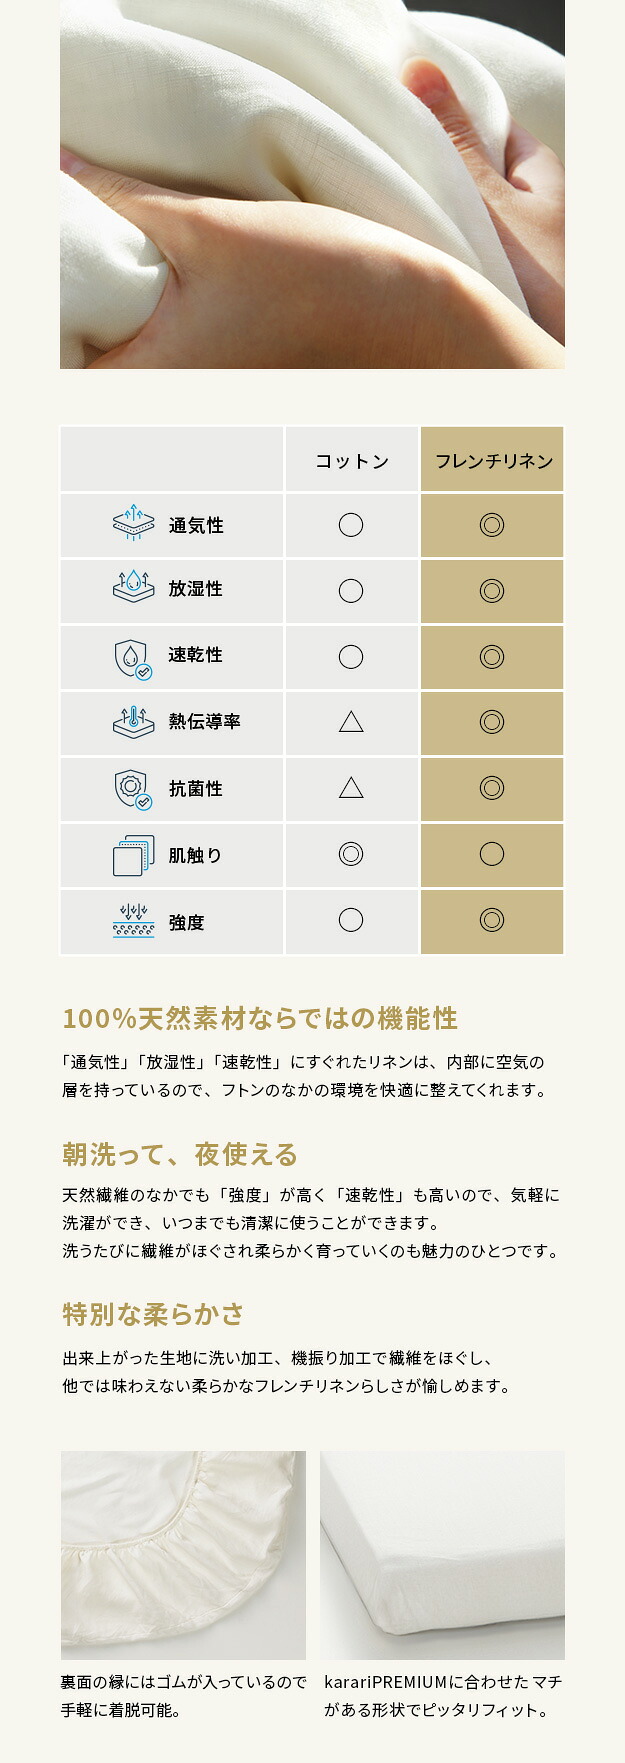Click the 肌触り layered fabric icon
625x1763 pixels.
point(133,855)
